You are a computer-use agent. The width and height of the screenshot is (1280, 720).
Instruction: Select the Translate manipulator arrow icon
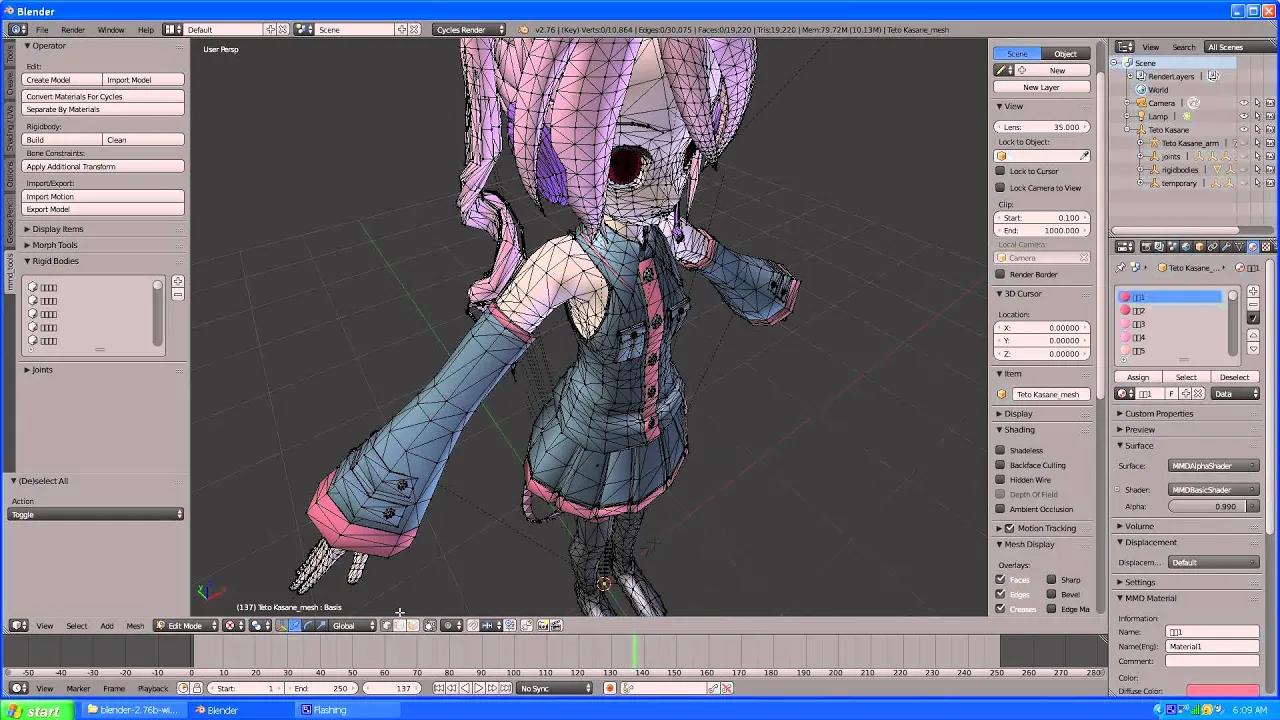pos(295,625)
